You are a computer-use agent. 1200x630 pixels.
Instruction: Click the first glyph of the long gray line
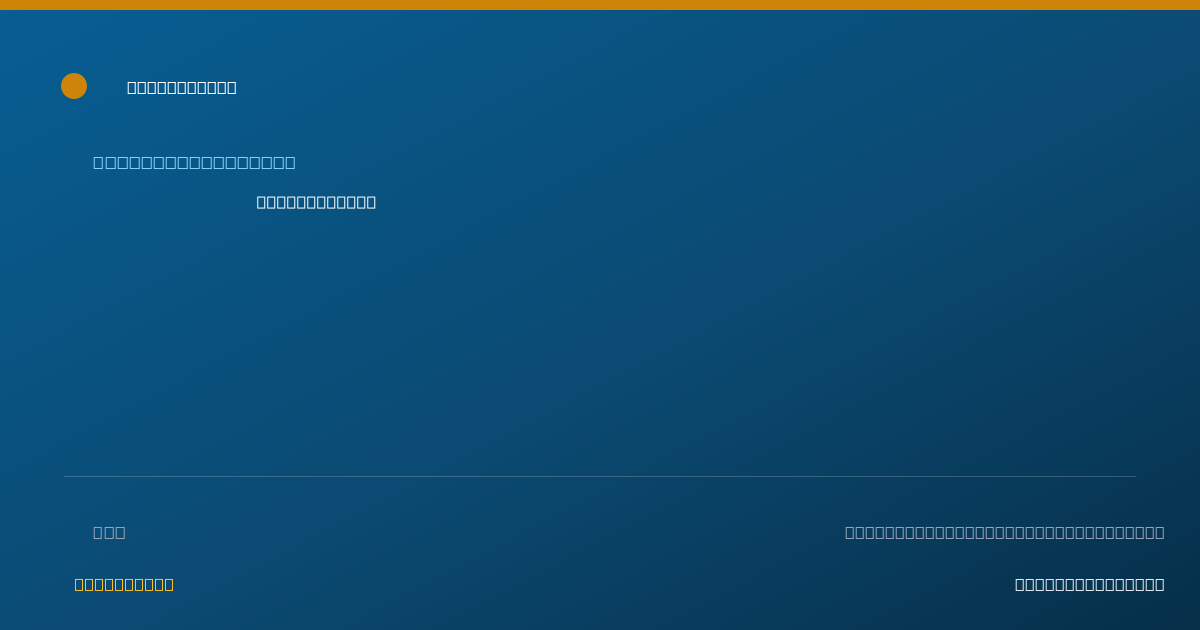(850, 532)
